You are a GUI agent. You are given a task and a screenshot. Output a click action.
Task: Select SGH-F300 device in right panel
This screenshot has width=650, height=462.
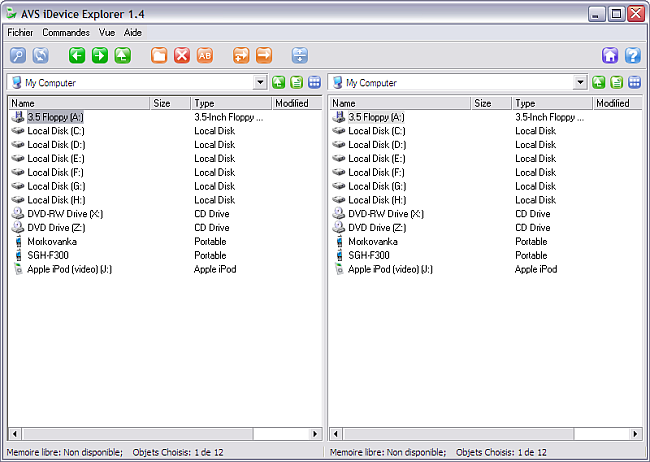click(x=369, y=255)
